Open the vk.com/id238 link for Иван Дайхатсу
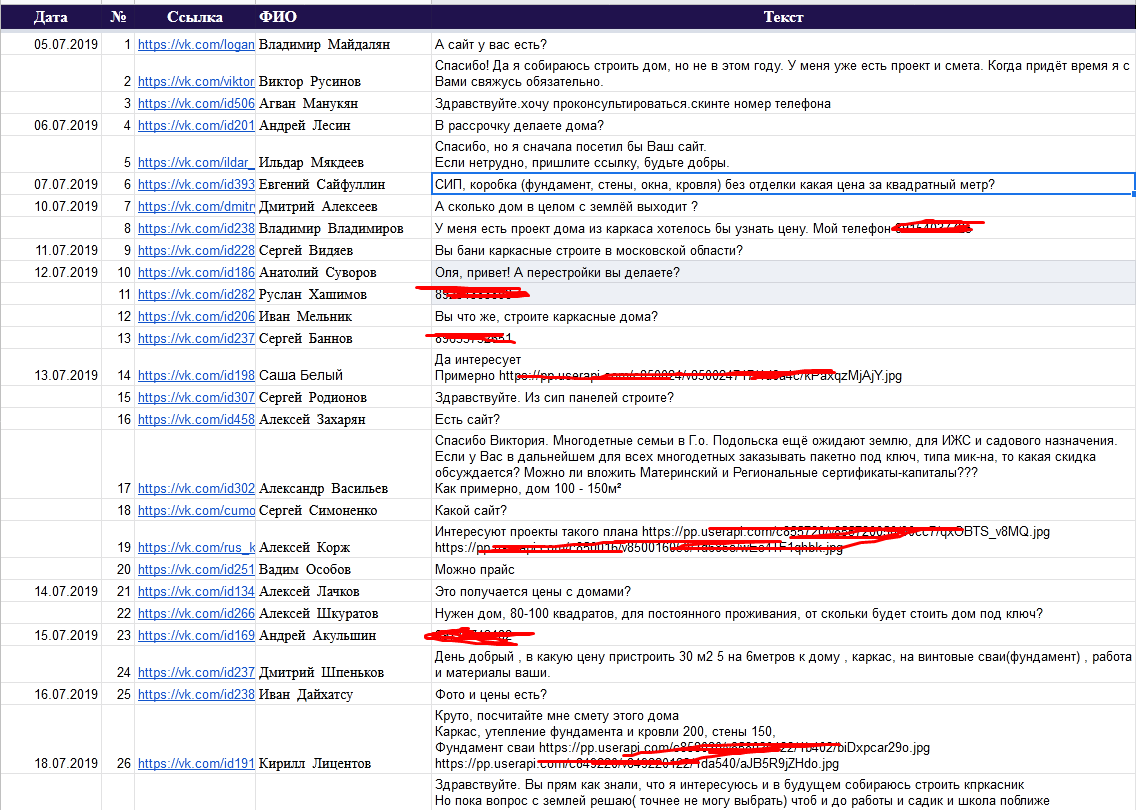Image resolution: width=1136 pixels, height=810 pixels. pyautogui.click(x=196, y=694)
